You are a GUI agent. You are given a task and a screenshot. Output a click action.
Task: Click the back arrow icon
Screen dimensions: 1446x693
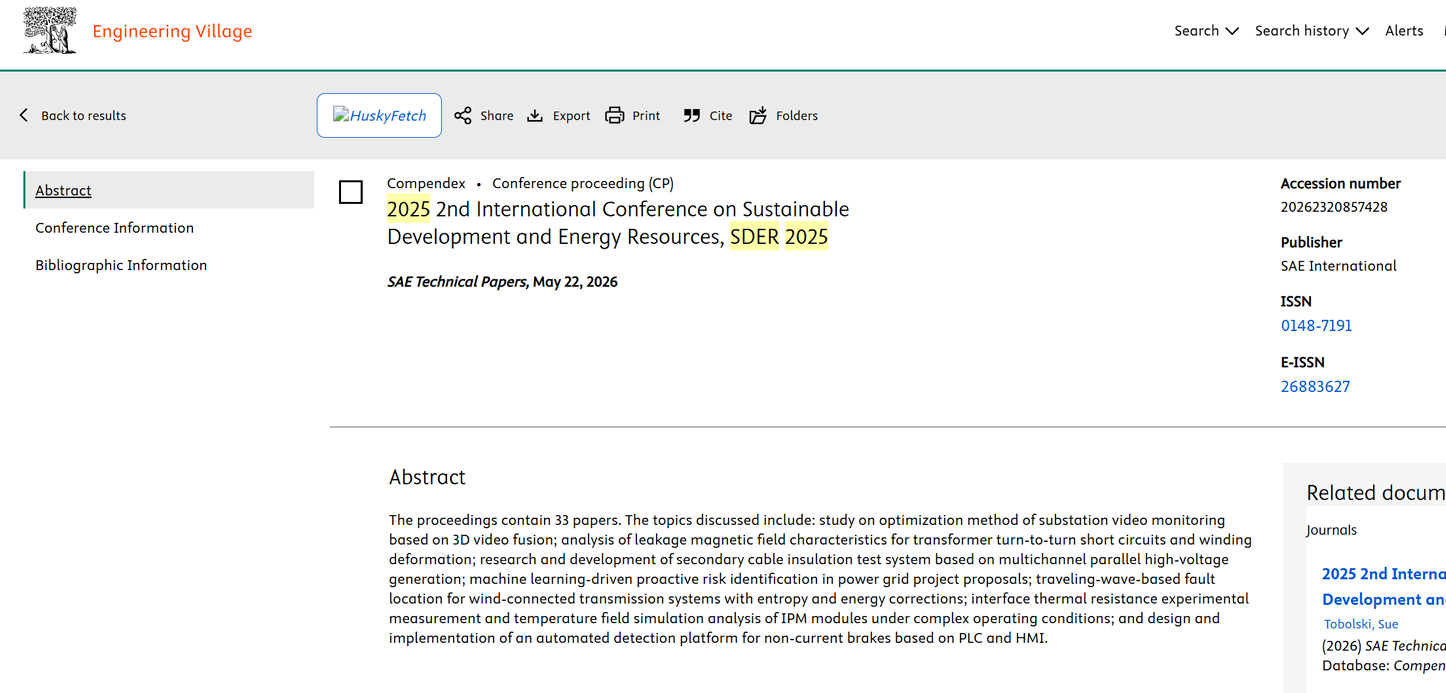click(24, 116)
